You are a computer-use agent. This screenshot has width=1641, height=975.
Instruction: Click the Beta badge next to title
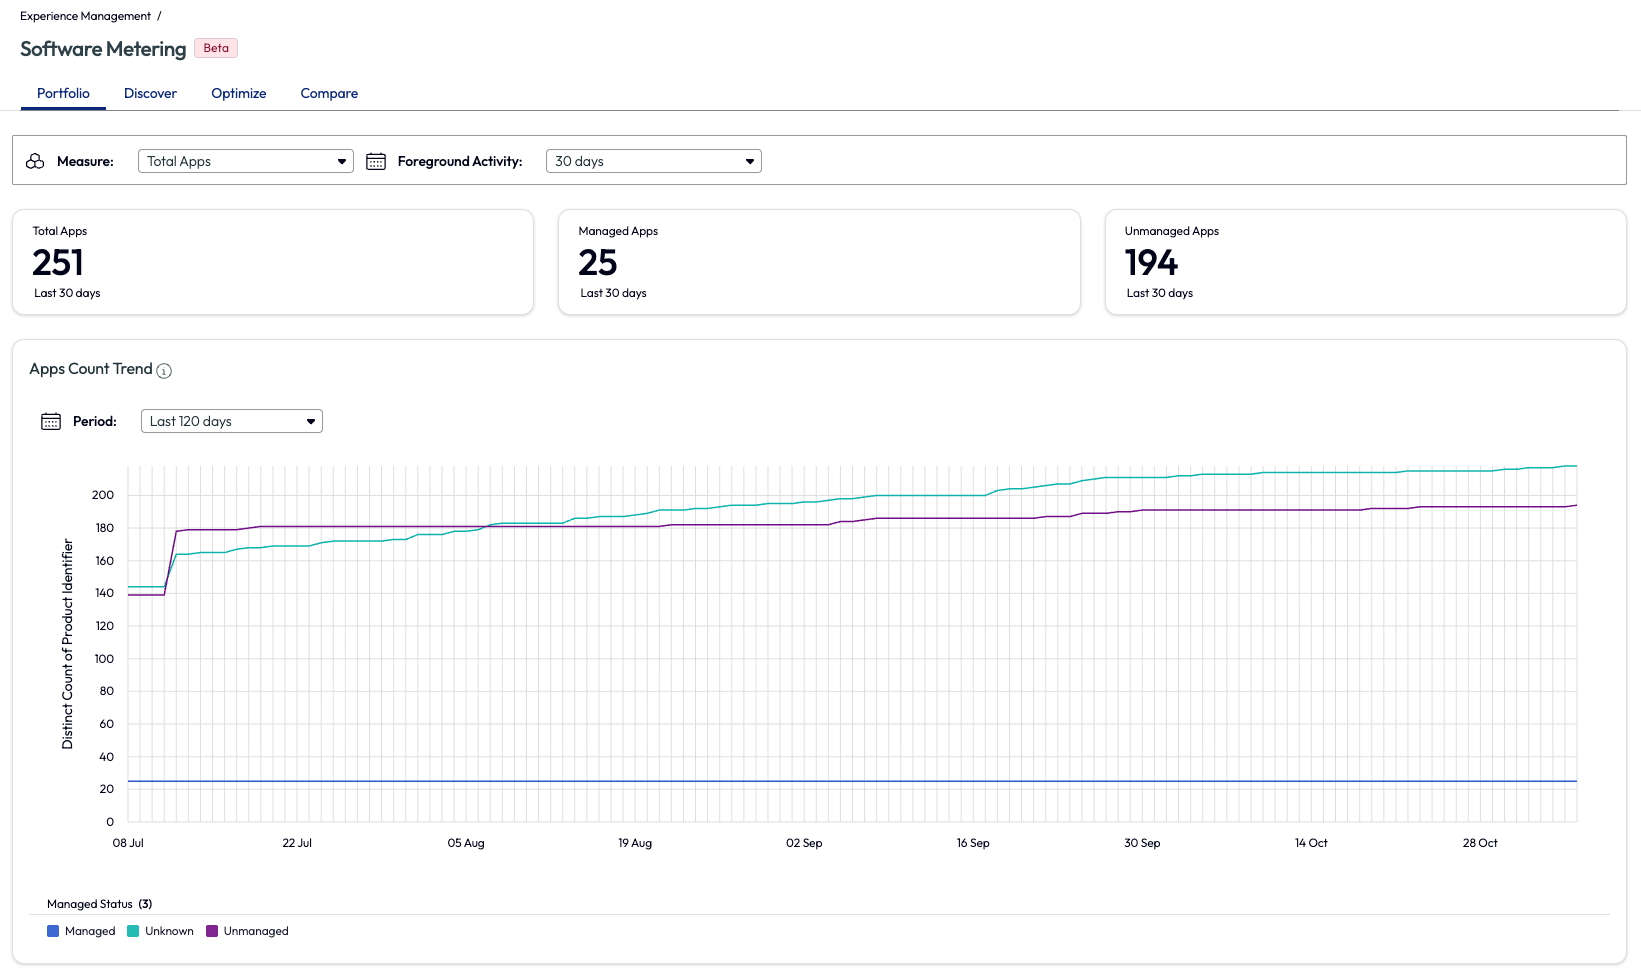coord(216,48)
